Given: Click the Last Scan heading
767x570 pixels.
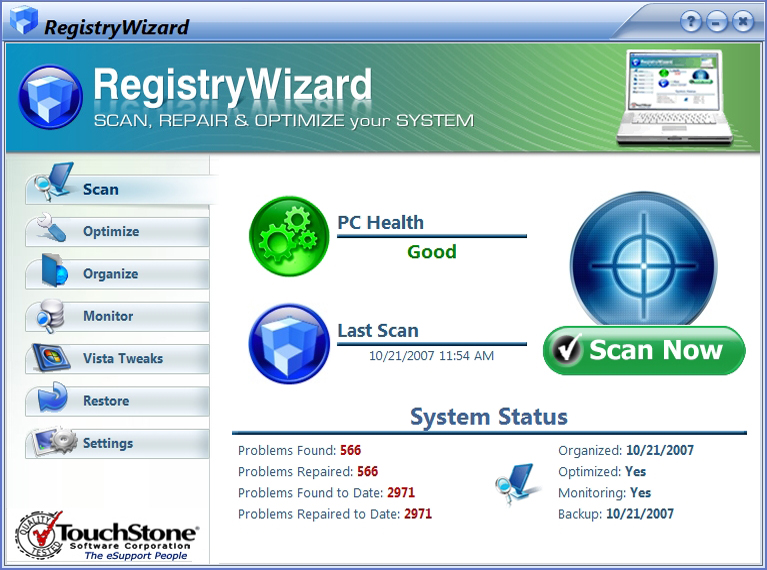Looking at the screenshot, I should pos(378,331).
